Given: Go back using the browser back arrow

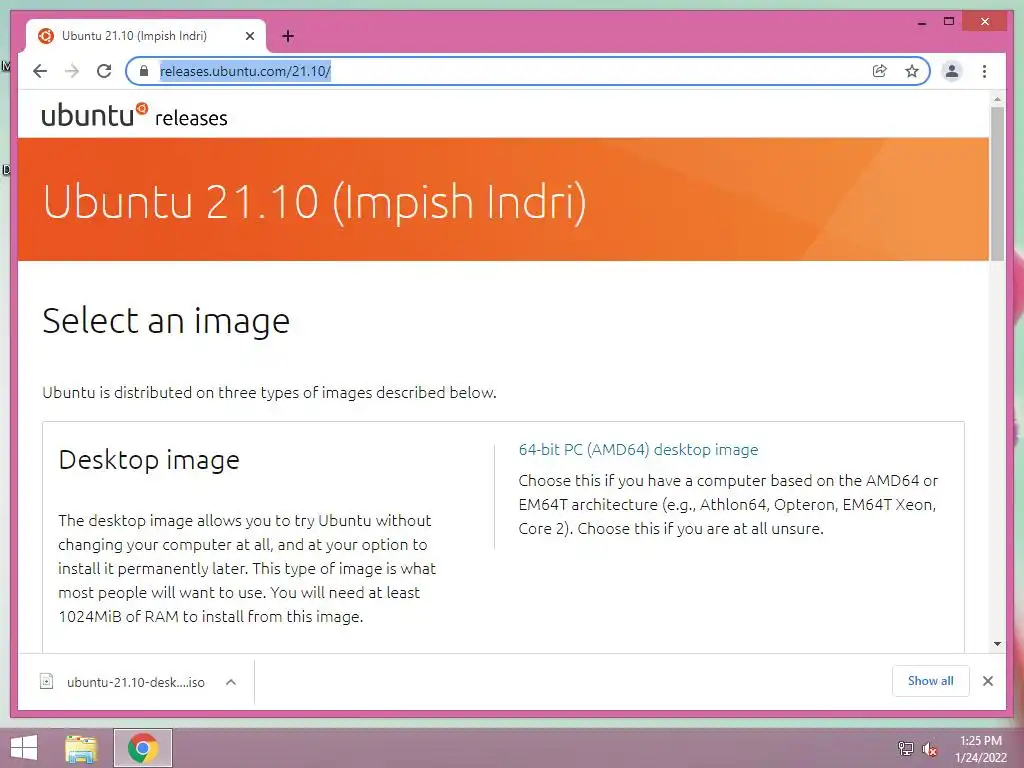Looking at the screenshot, I should click(x=40, y=71).
